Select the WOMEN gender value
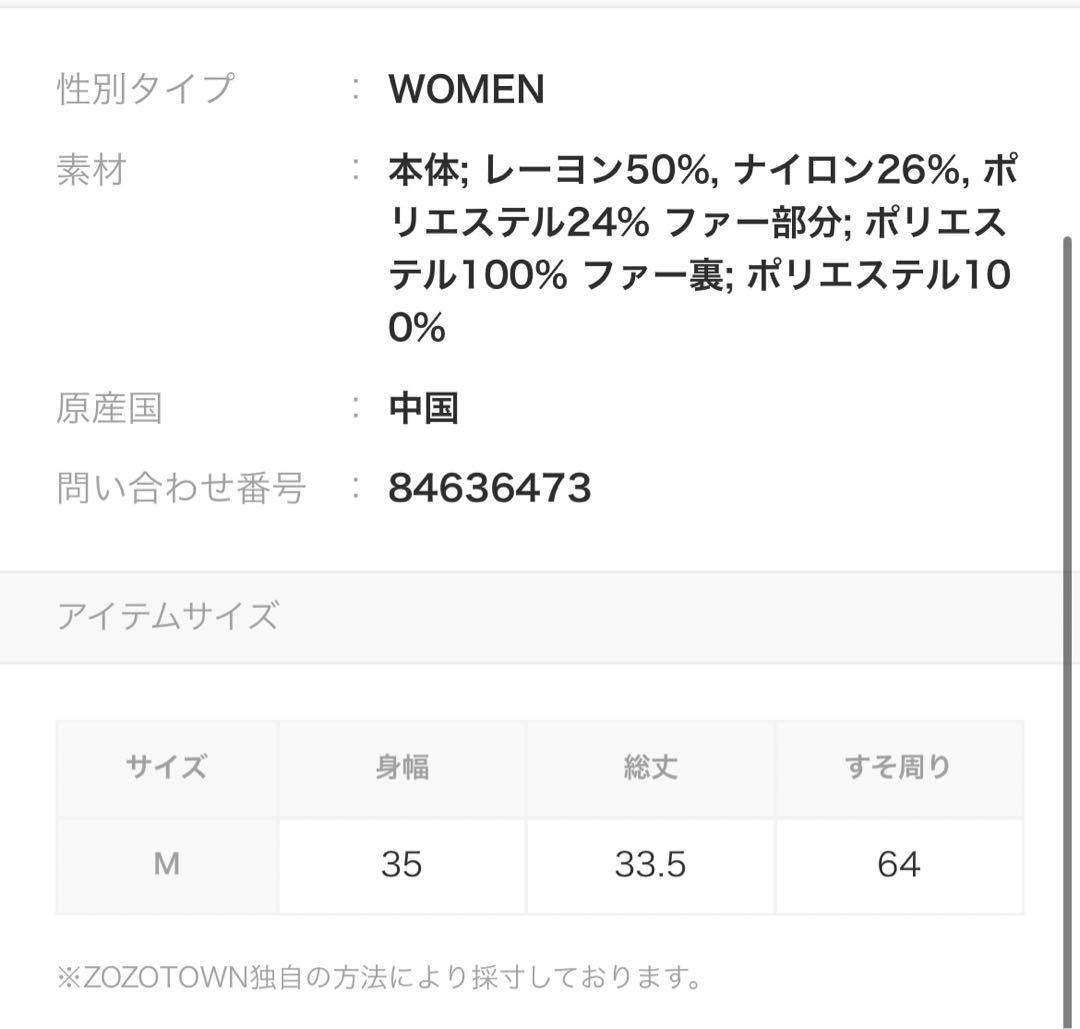1080x1029 pixels. click(466, 90)
